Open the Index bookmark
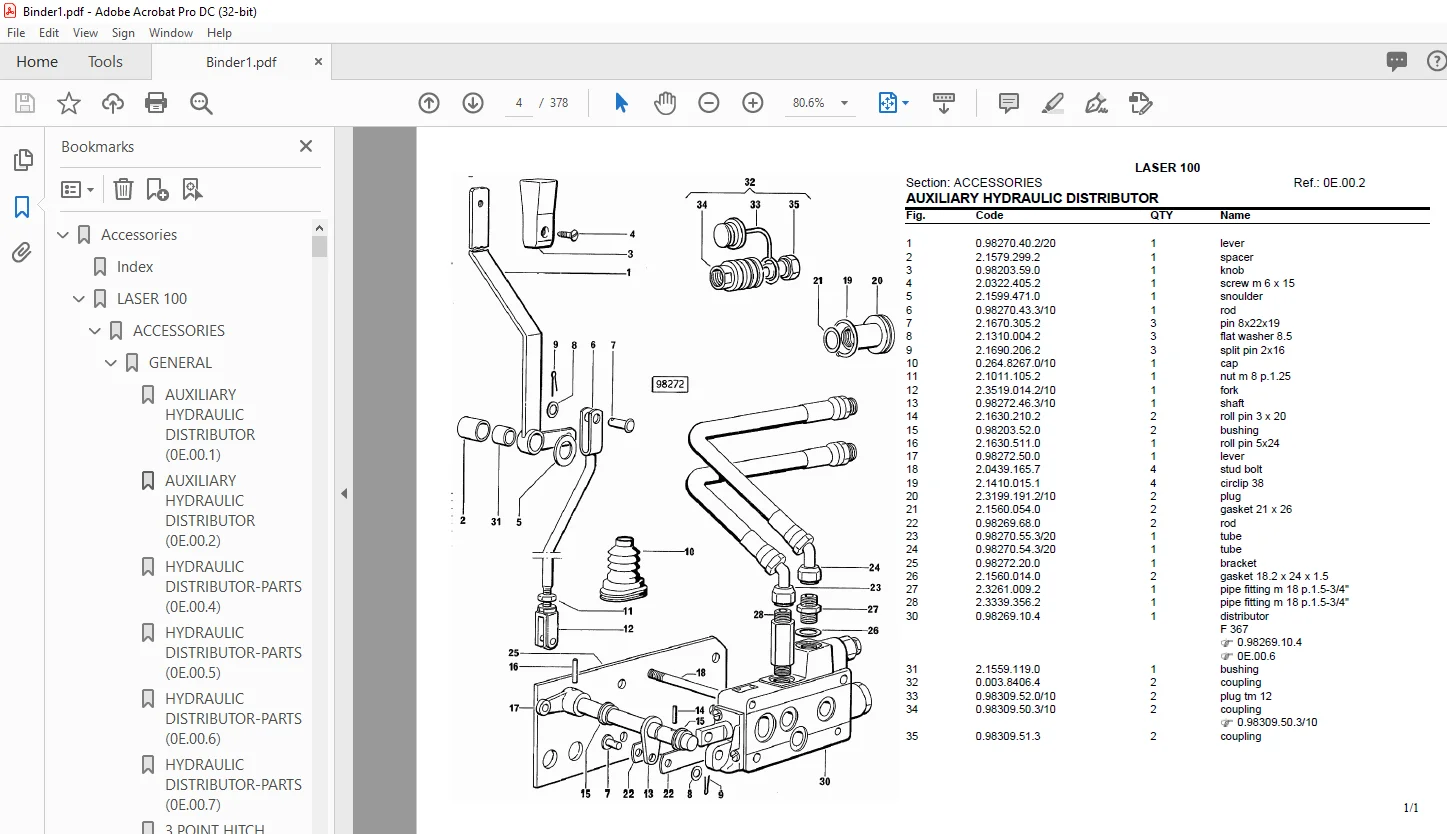 135,267
